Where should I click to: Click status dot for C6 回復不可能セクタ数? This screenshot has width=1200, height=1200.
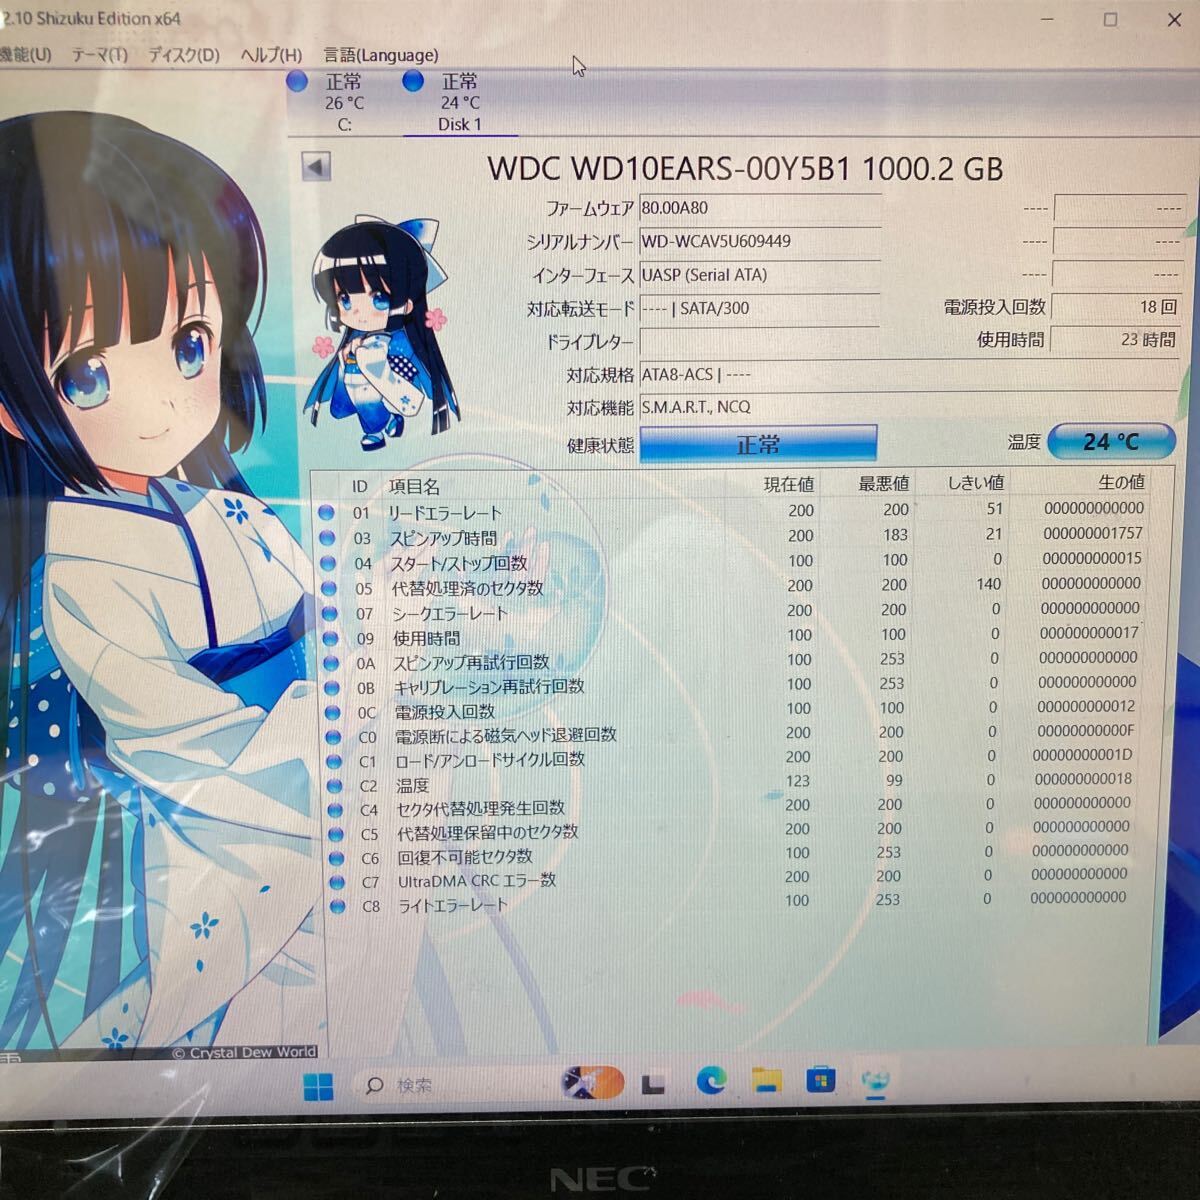(336, 858)
